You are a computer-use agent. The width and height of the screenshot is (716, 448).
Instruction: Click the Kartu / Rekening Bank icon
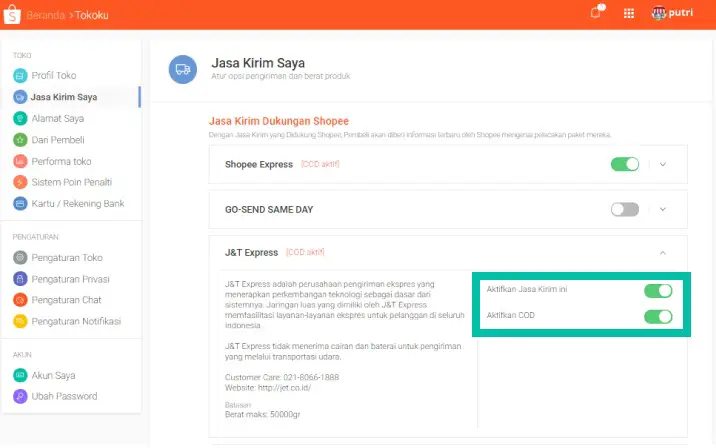20,203
